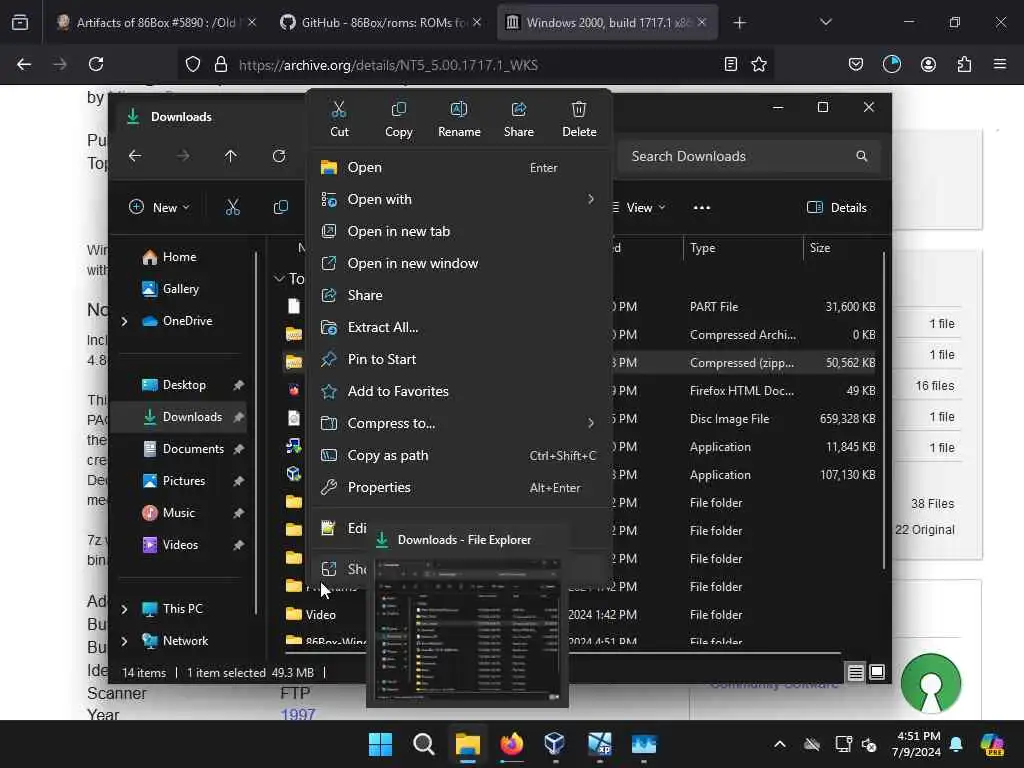Open a new browser tab
The width and height of the screenshot is (1024, 768).
[739, 23]
